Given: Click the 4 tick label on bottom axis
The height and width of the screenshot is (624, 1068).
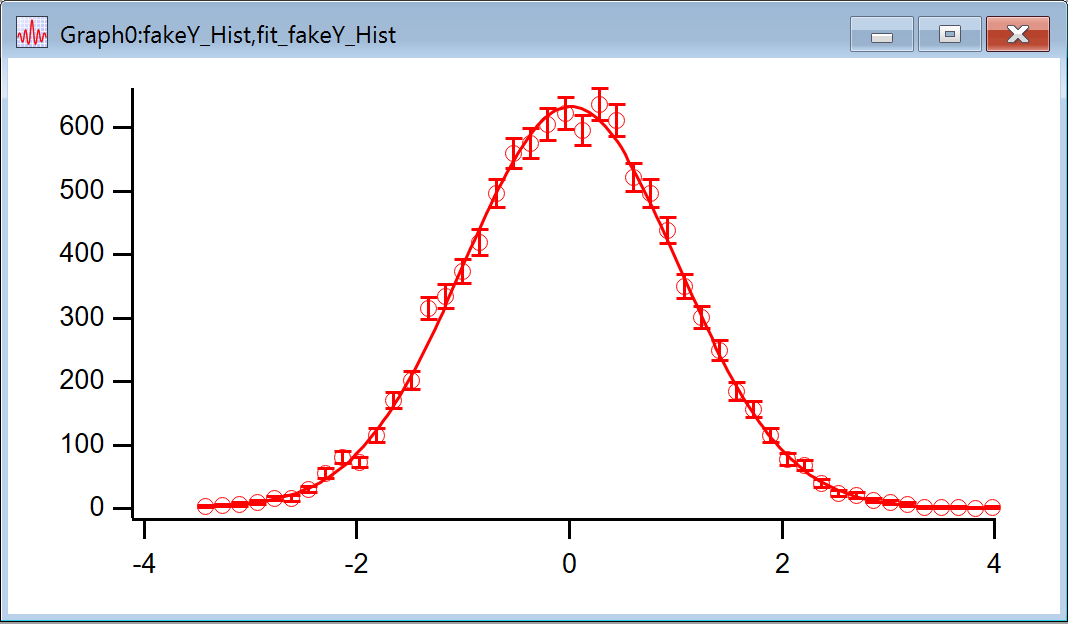Looking at the screenshot, I should (x=994, y=563).
